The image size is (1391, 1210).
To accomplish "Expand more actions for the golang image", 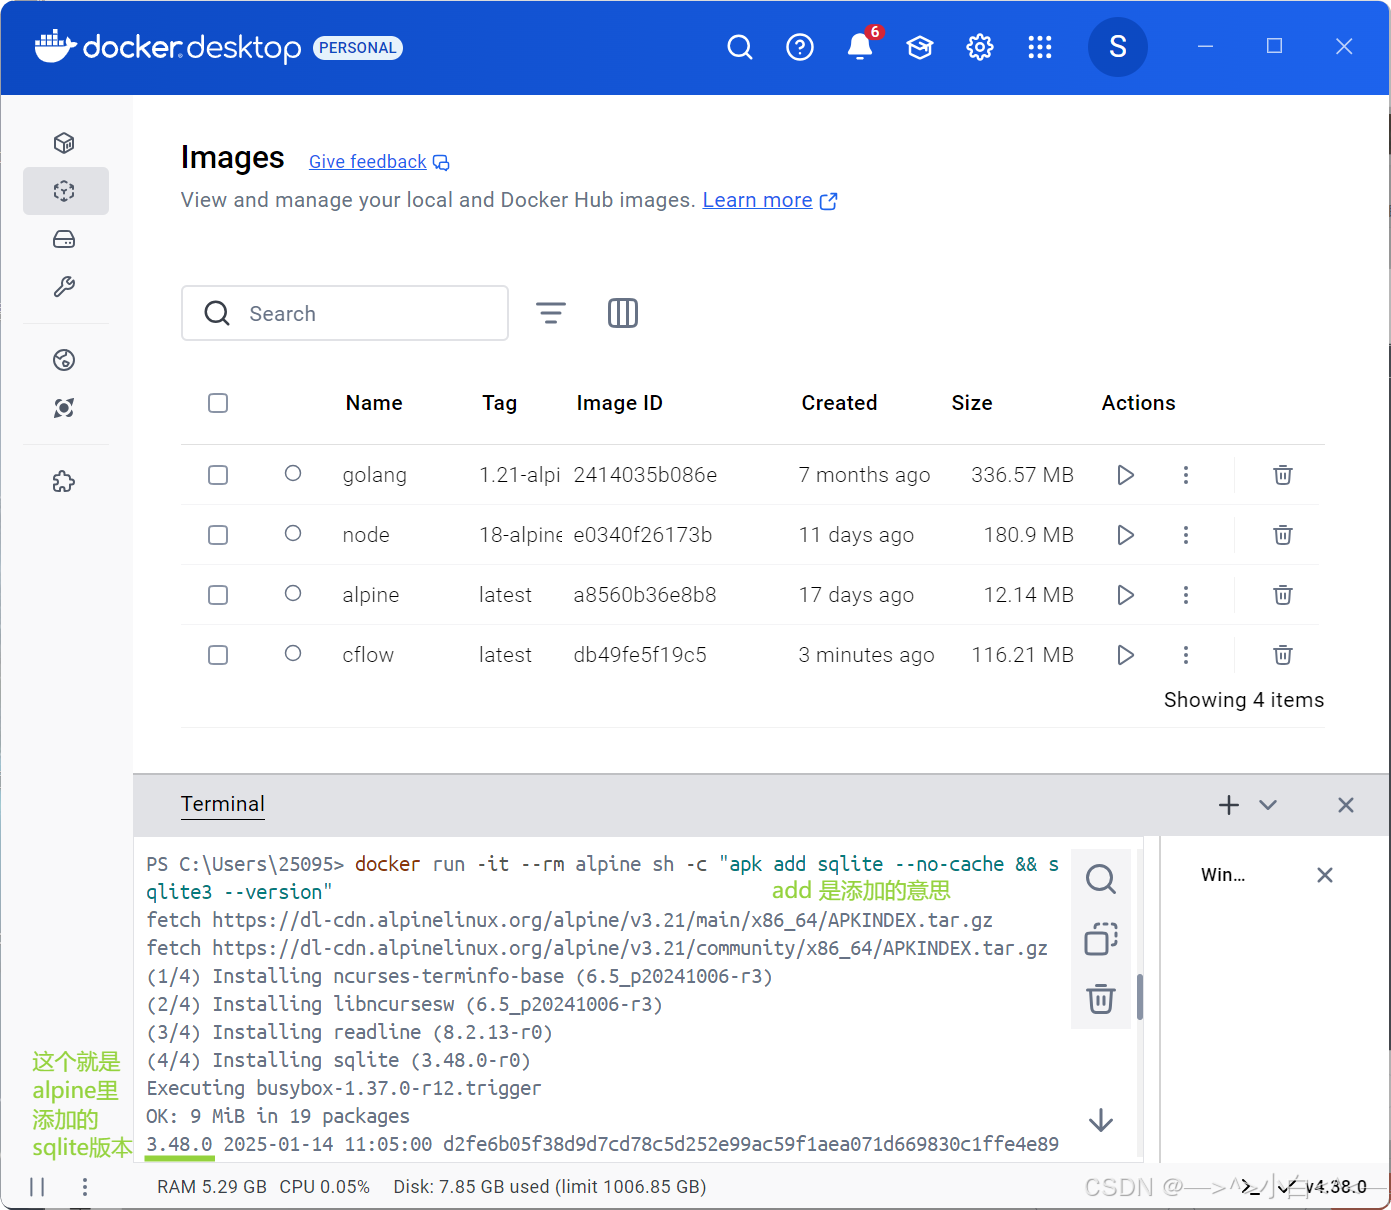I will (1186, 475).
